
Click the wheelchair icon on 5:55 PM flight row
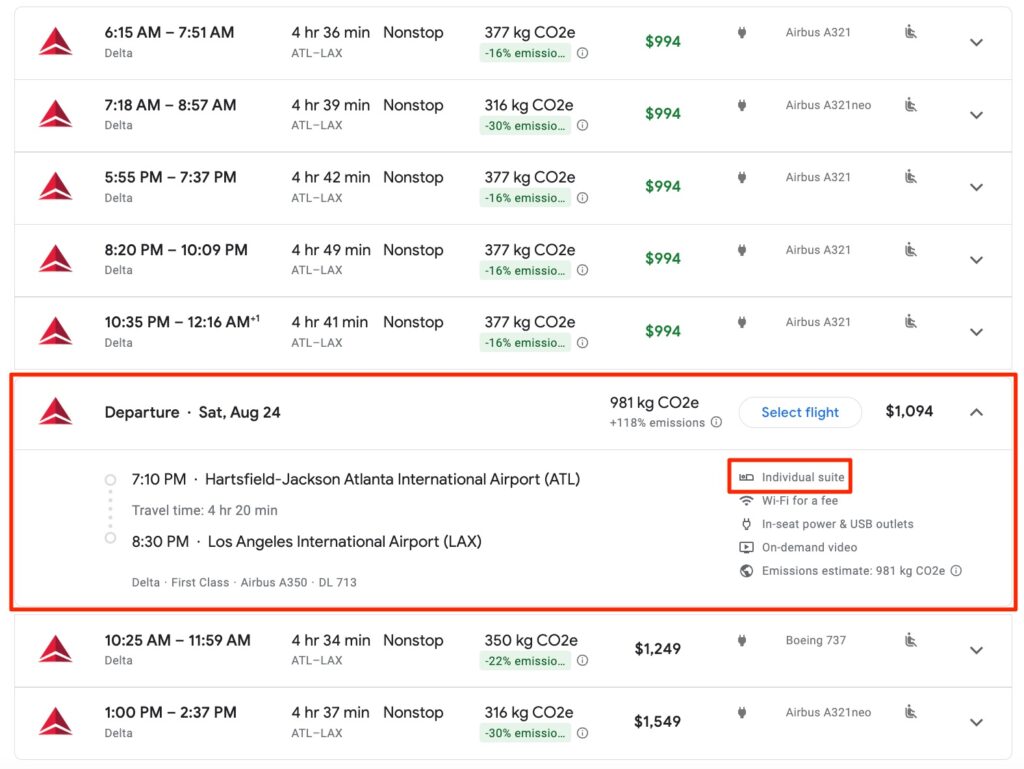pos(911,176)
